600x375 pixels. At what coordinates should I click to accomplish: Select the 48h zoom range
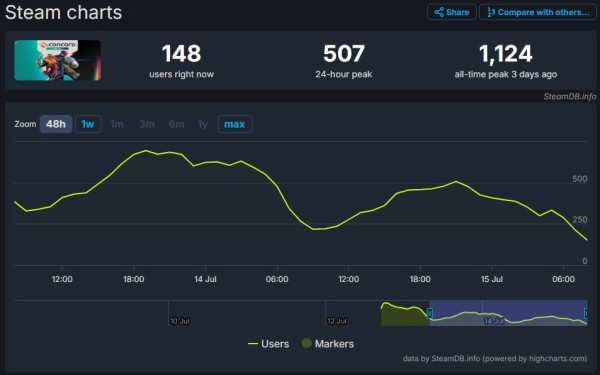56,124
